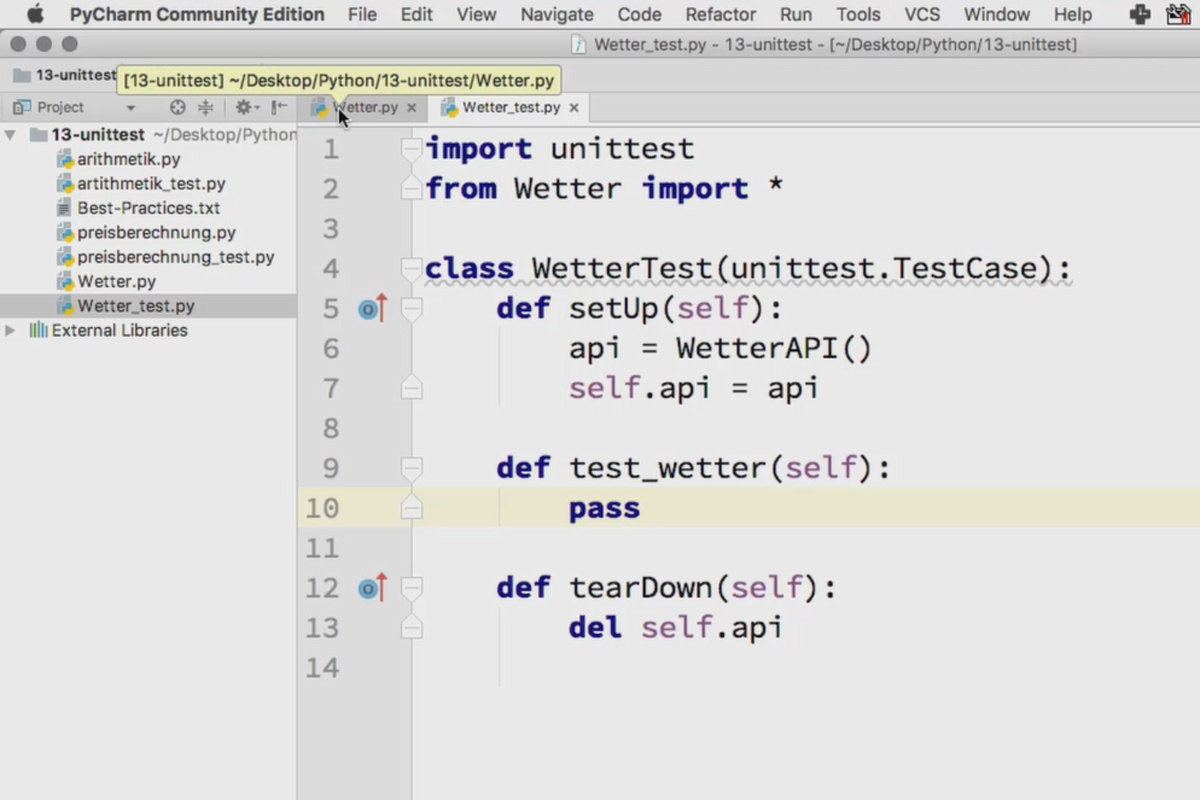Click the scroll from source target icon
The height and width of the screenshot is (800, 1200).
pos(178,107)
